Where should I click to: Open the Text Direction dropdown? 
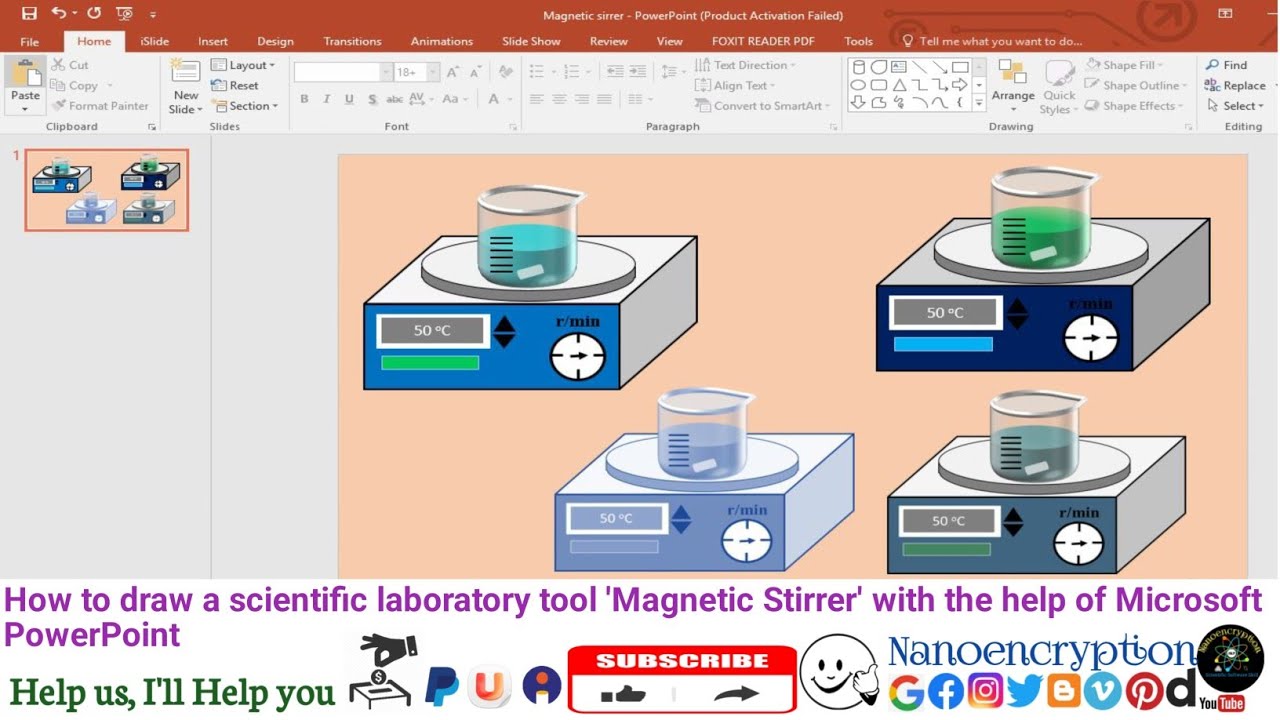(x=746, y=65)
